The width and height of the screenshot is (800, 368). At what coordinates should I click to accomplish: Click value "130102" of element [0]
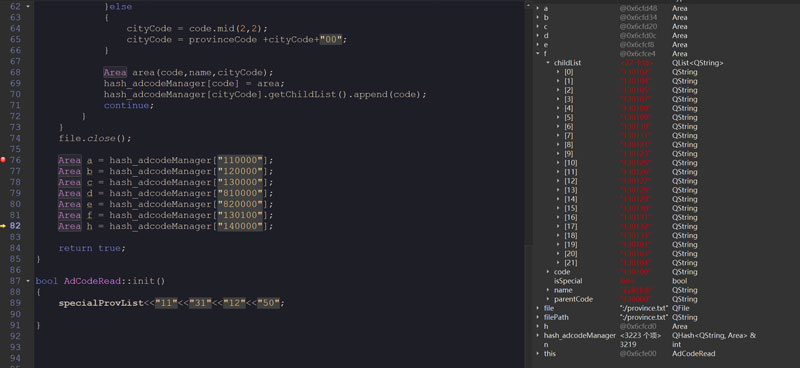(635, 72)
